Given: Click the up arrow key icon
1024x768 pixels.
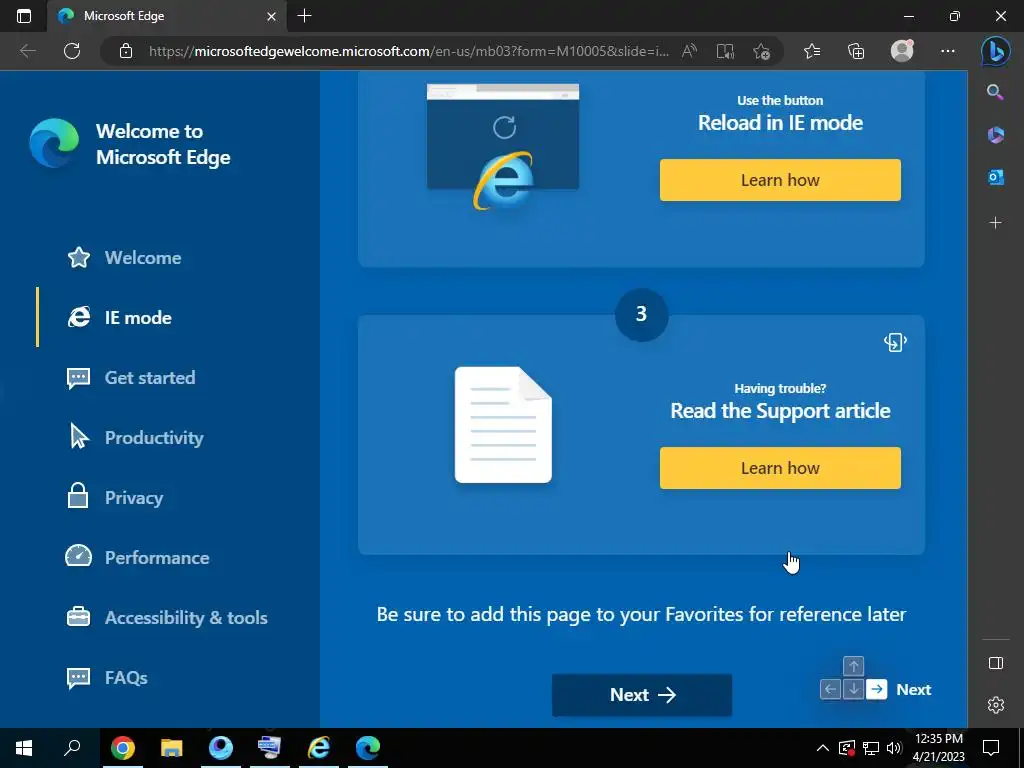Looking at the screenshot, I should point(854,666).
